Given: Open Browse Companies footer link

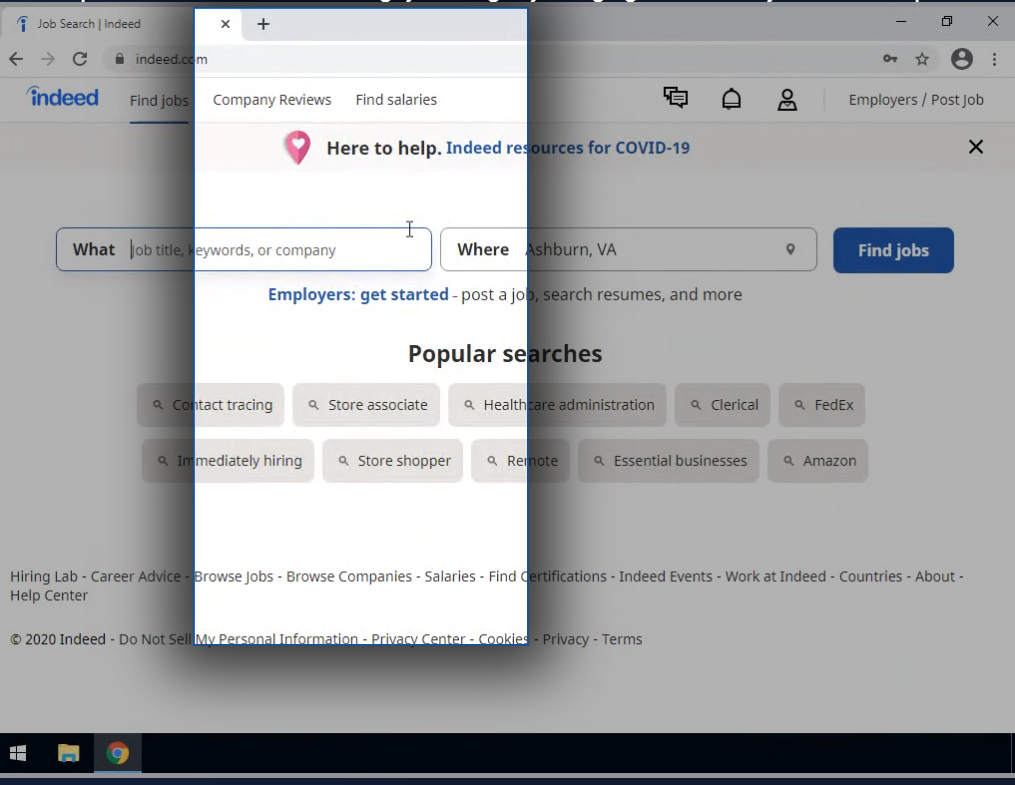Looking at the screenshot, I should 349,577.
